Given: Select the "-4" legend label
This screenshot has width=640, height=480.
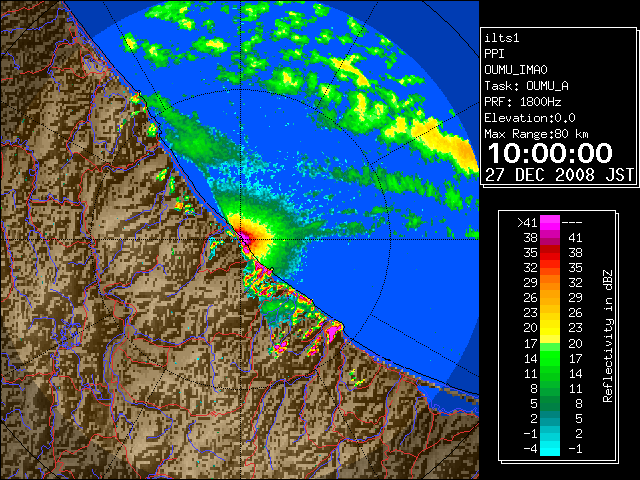Looking at the screenshot, I should 530,449.
